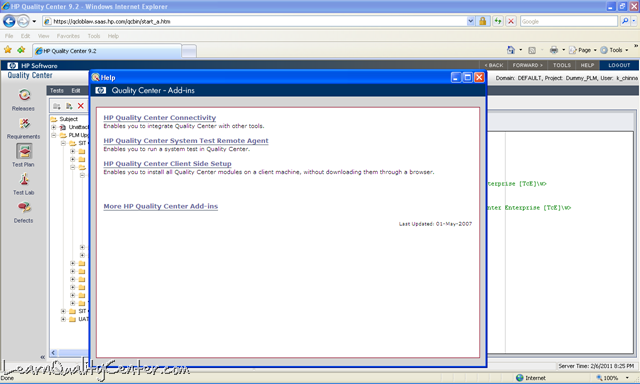Click the Quality Center HELP button

click(587, 65)
